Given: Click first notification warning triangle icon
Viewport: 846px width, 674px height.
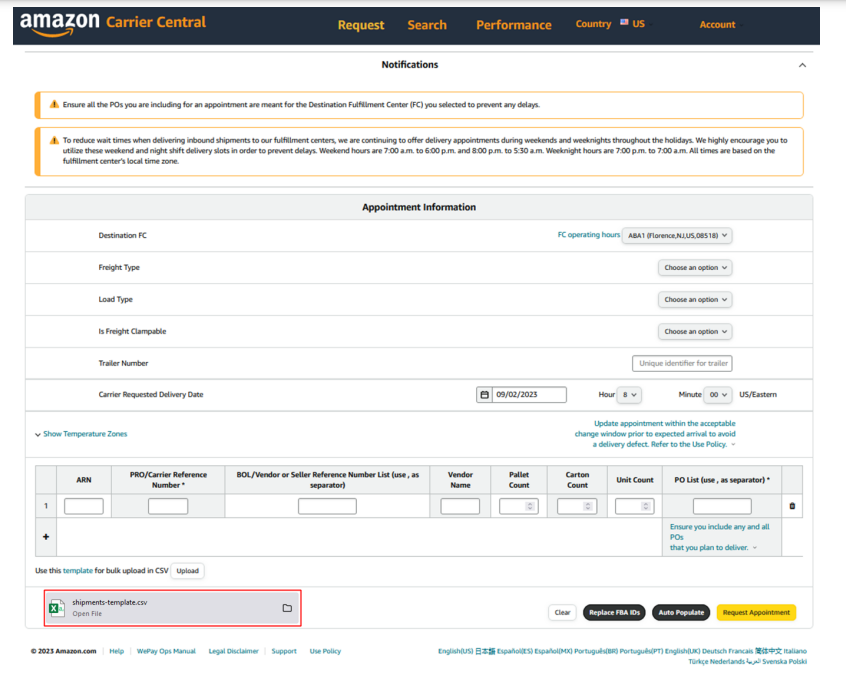Looking at the screenshot, I should [54, 105].
